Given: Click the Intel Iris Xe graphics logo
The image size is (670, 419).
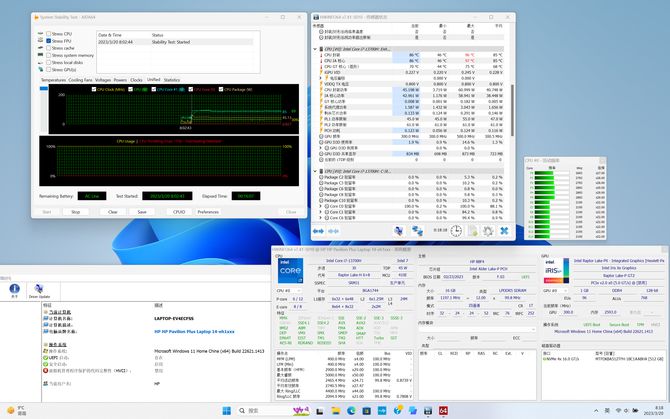Looking at the screenshot, I should pyautogui.click(x=556, y=271).
